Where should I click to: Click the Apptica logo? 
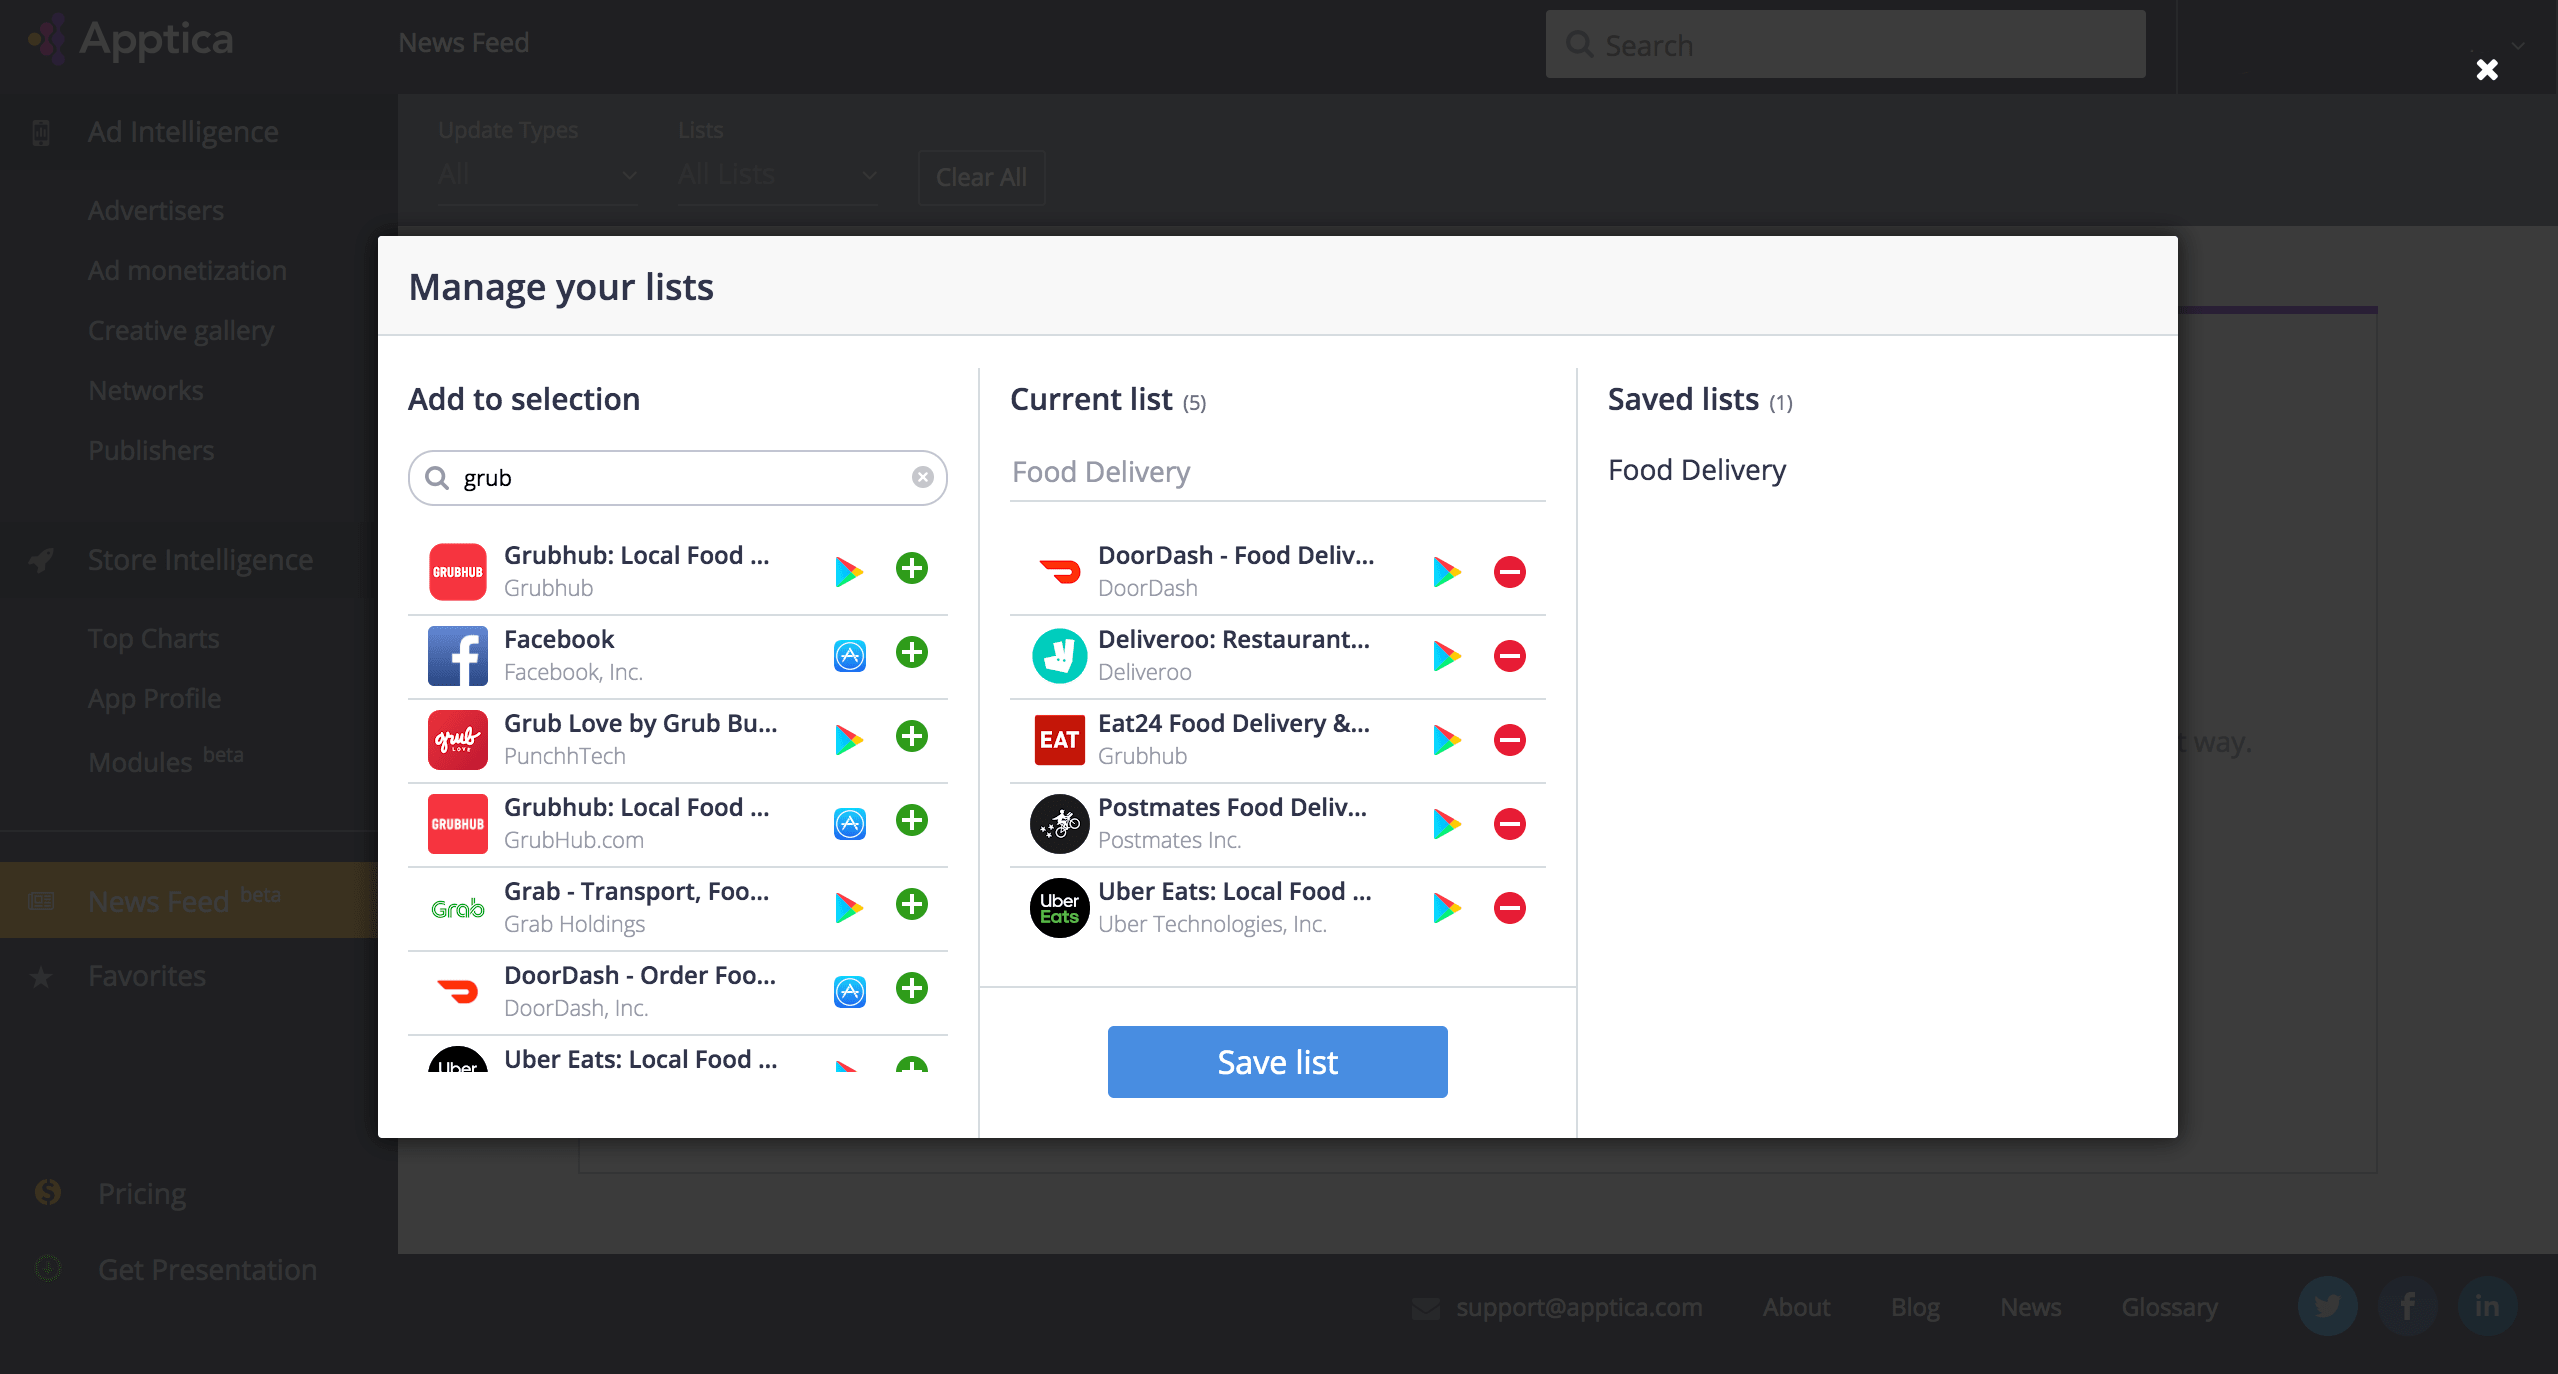click(x=131, y=40)
